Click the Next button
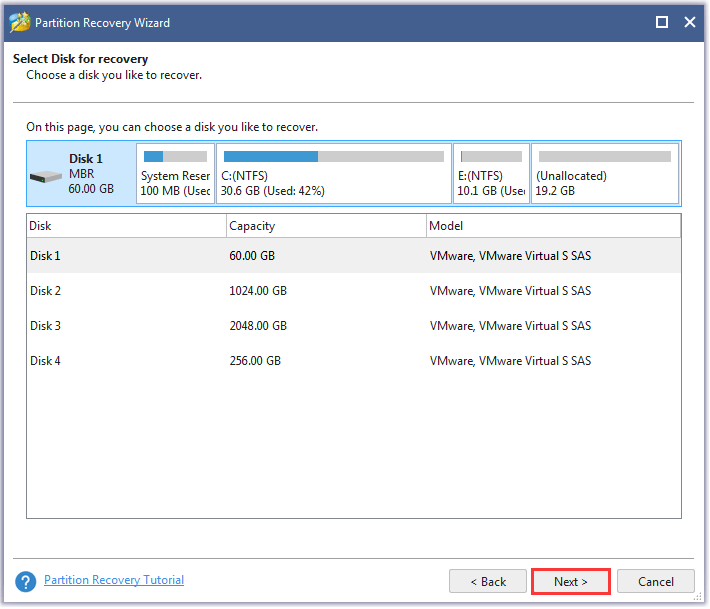710x609 pixels. coord(571,582)
